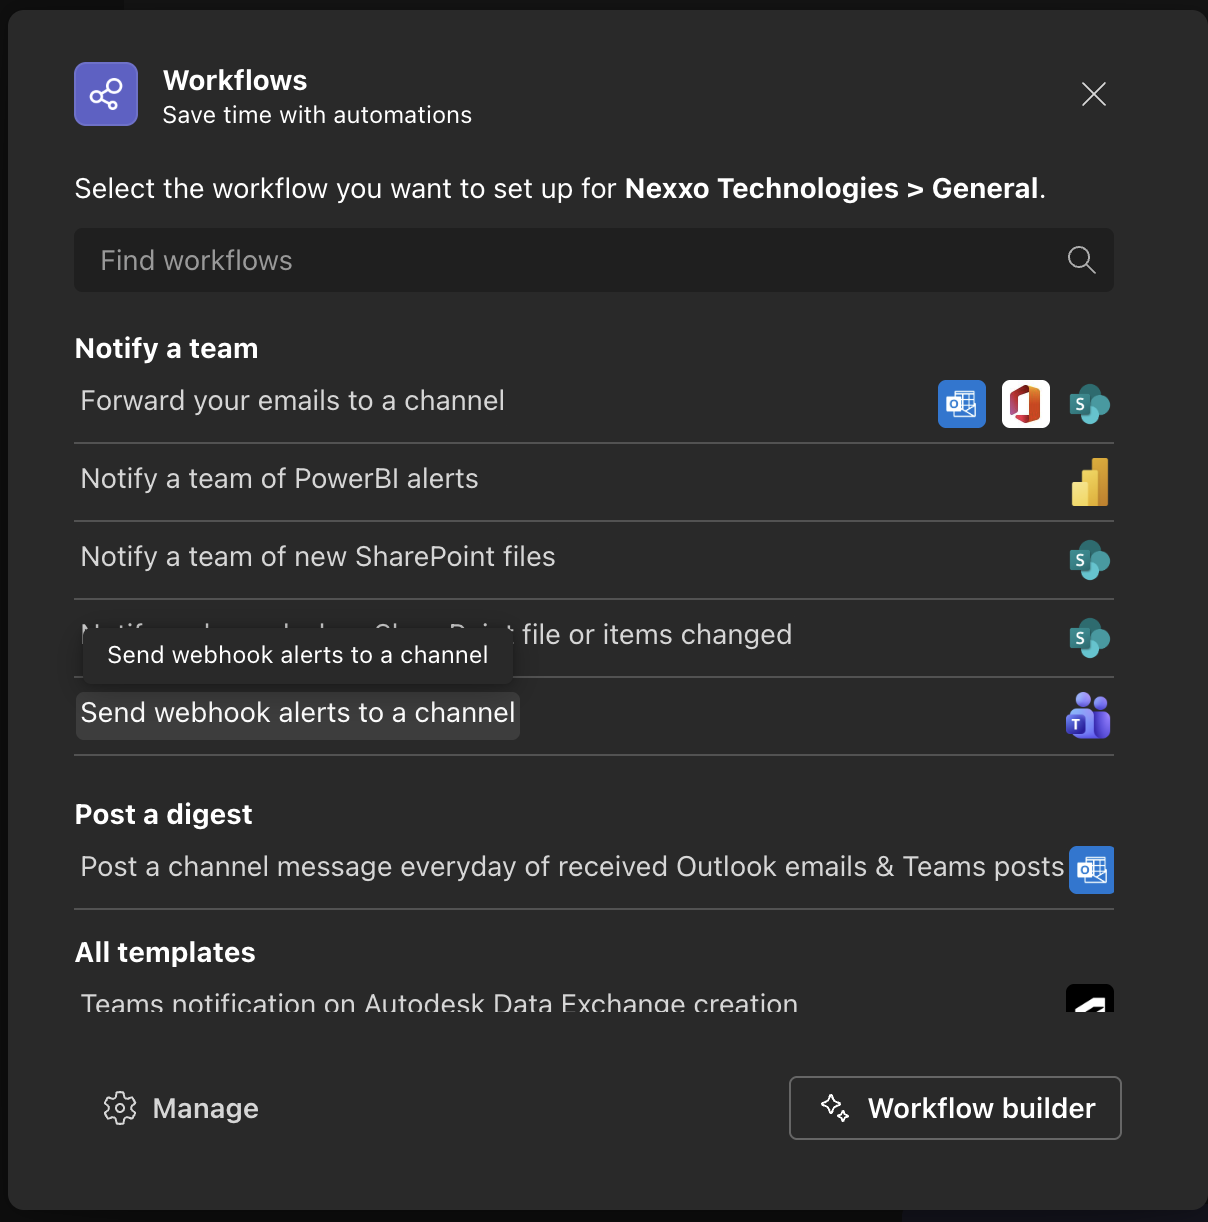Click the Power BI icon
This screenshot has width=1208, height=1222.
pos(1090,482)
